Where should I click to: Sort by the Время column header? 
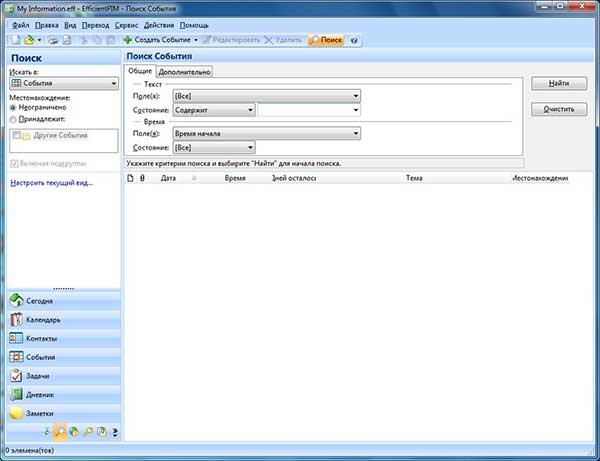(235, 178)
